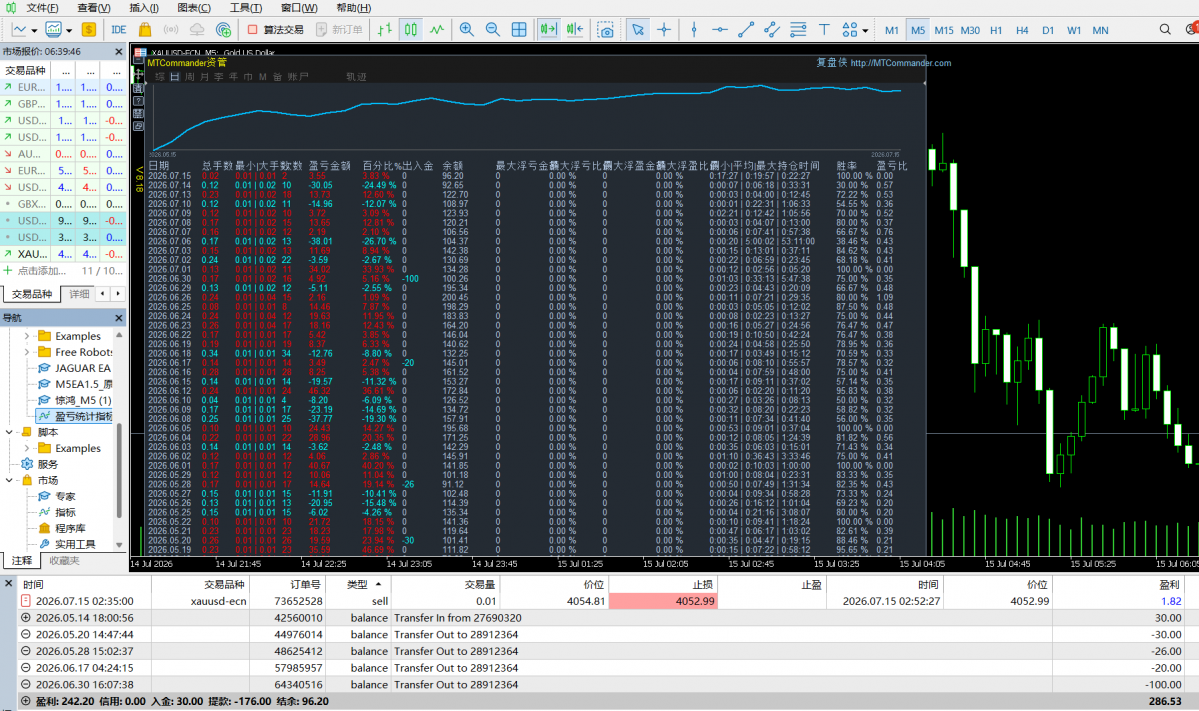Image resolution: width=1199 pixels, height=711 pixels.
Task: Click the highlighted 止损 4052.99 cell
Action: click(x=663, y=601)
